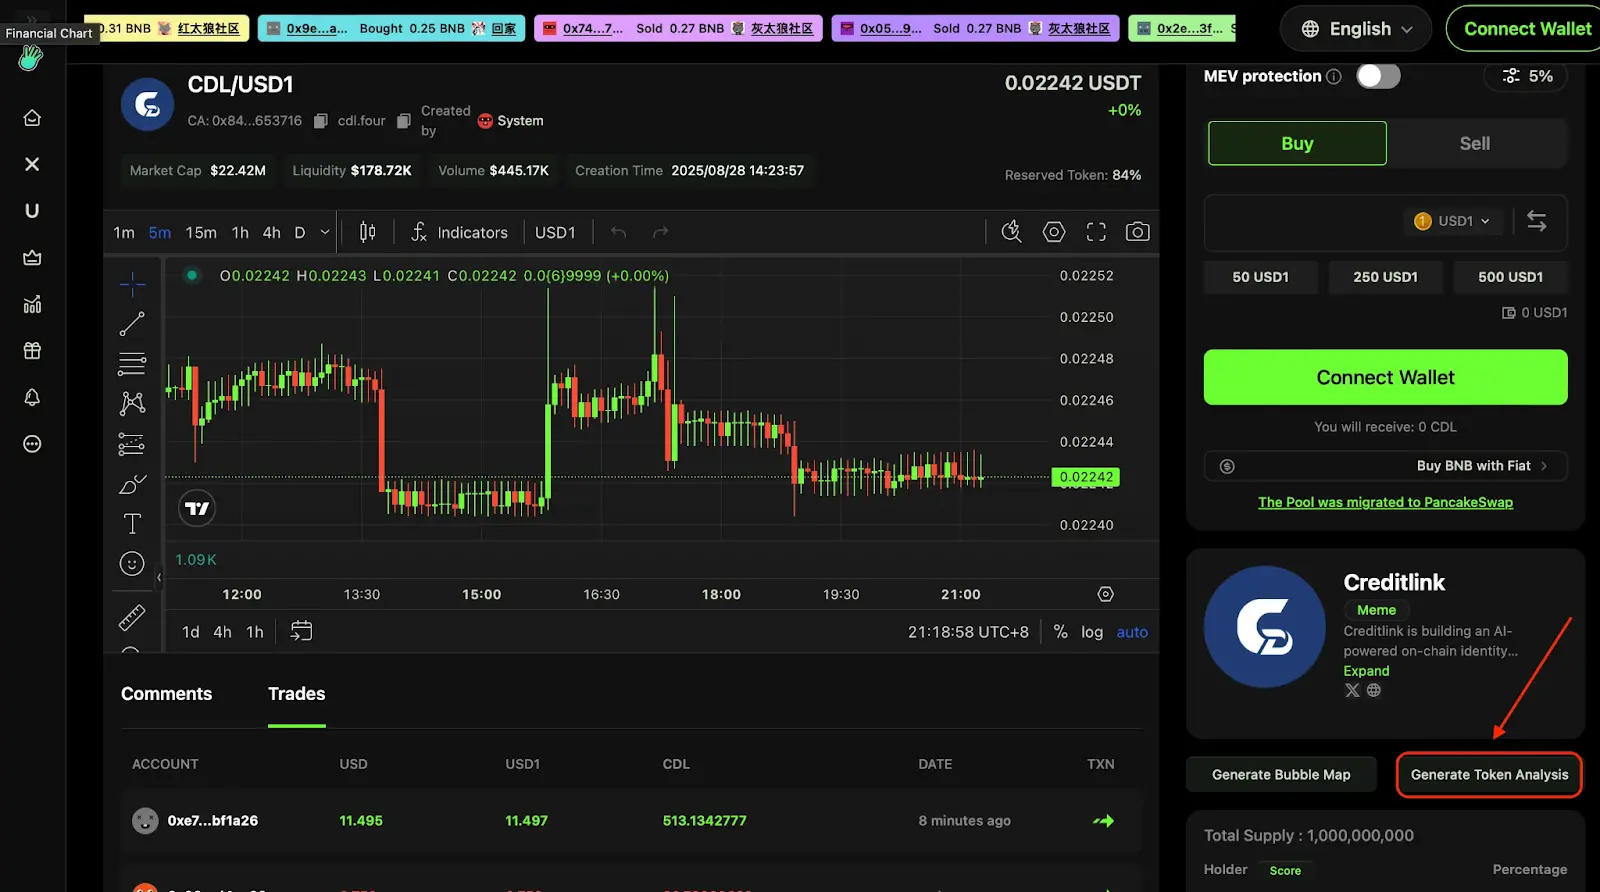Image resolution: width=1600 pixels, height=892 pixels.
Task: Switch to the Comments tab
Action: (x=166, y=694)
